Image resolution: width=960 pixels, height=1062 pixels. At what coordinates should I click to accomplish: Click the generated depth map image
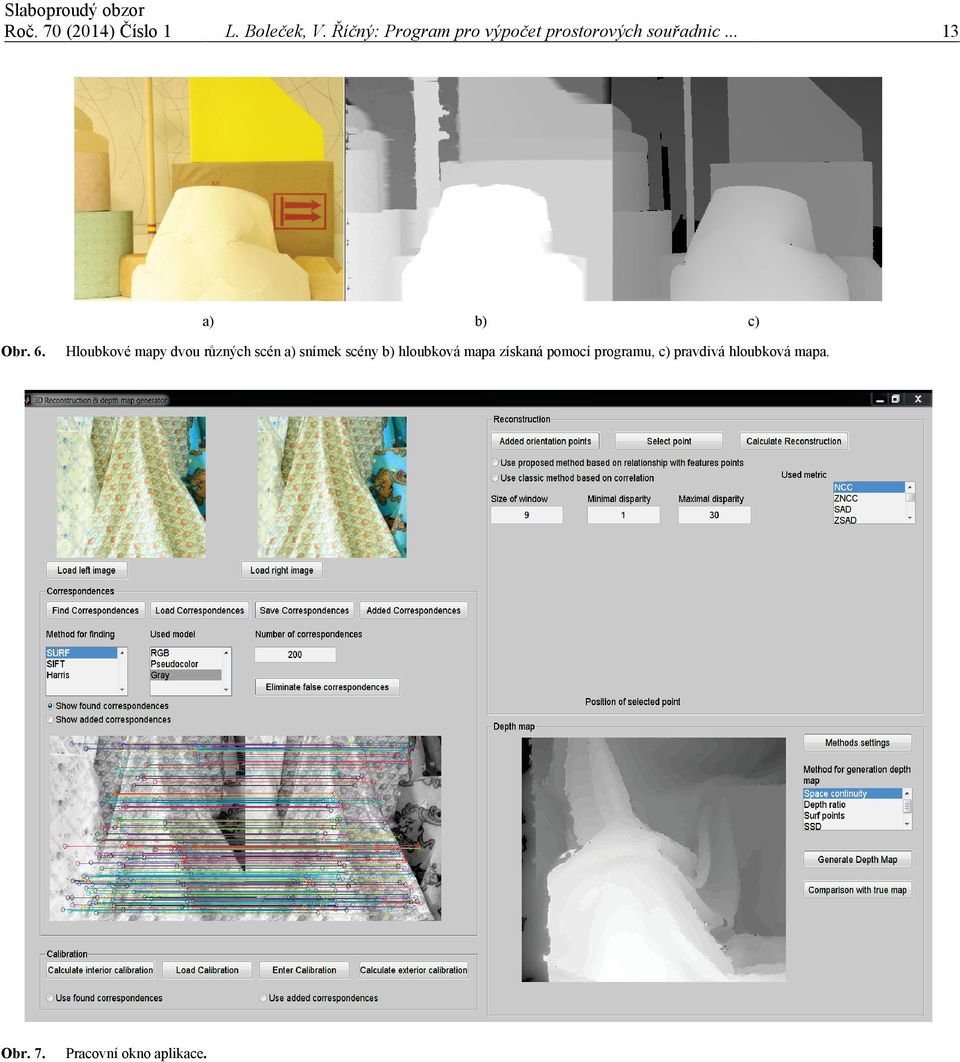click(653, 860)
